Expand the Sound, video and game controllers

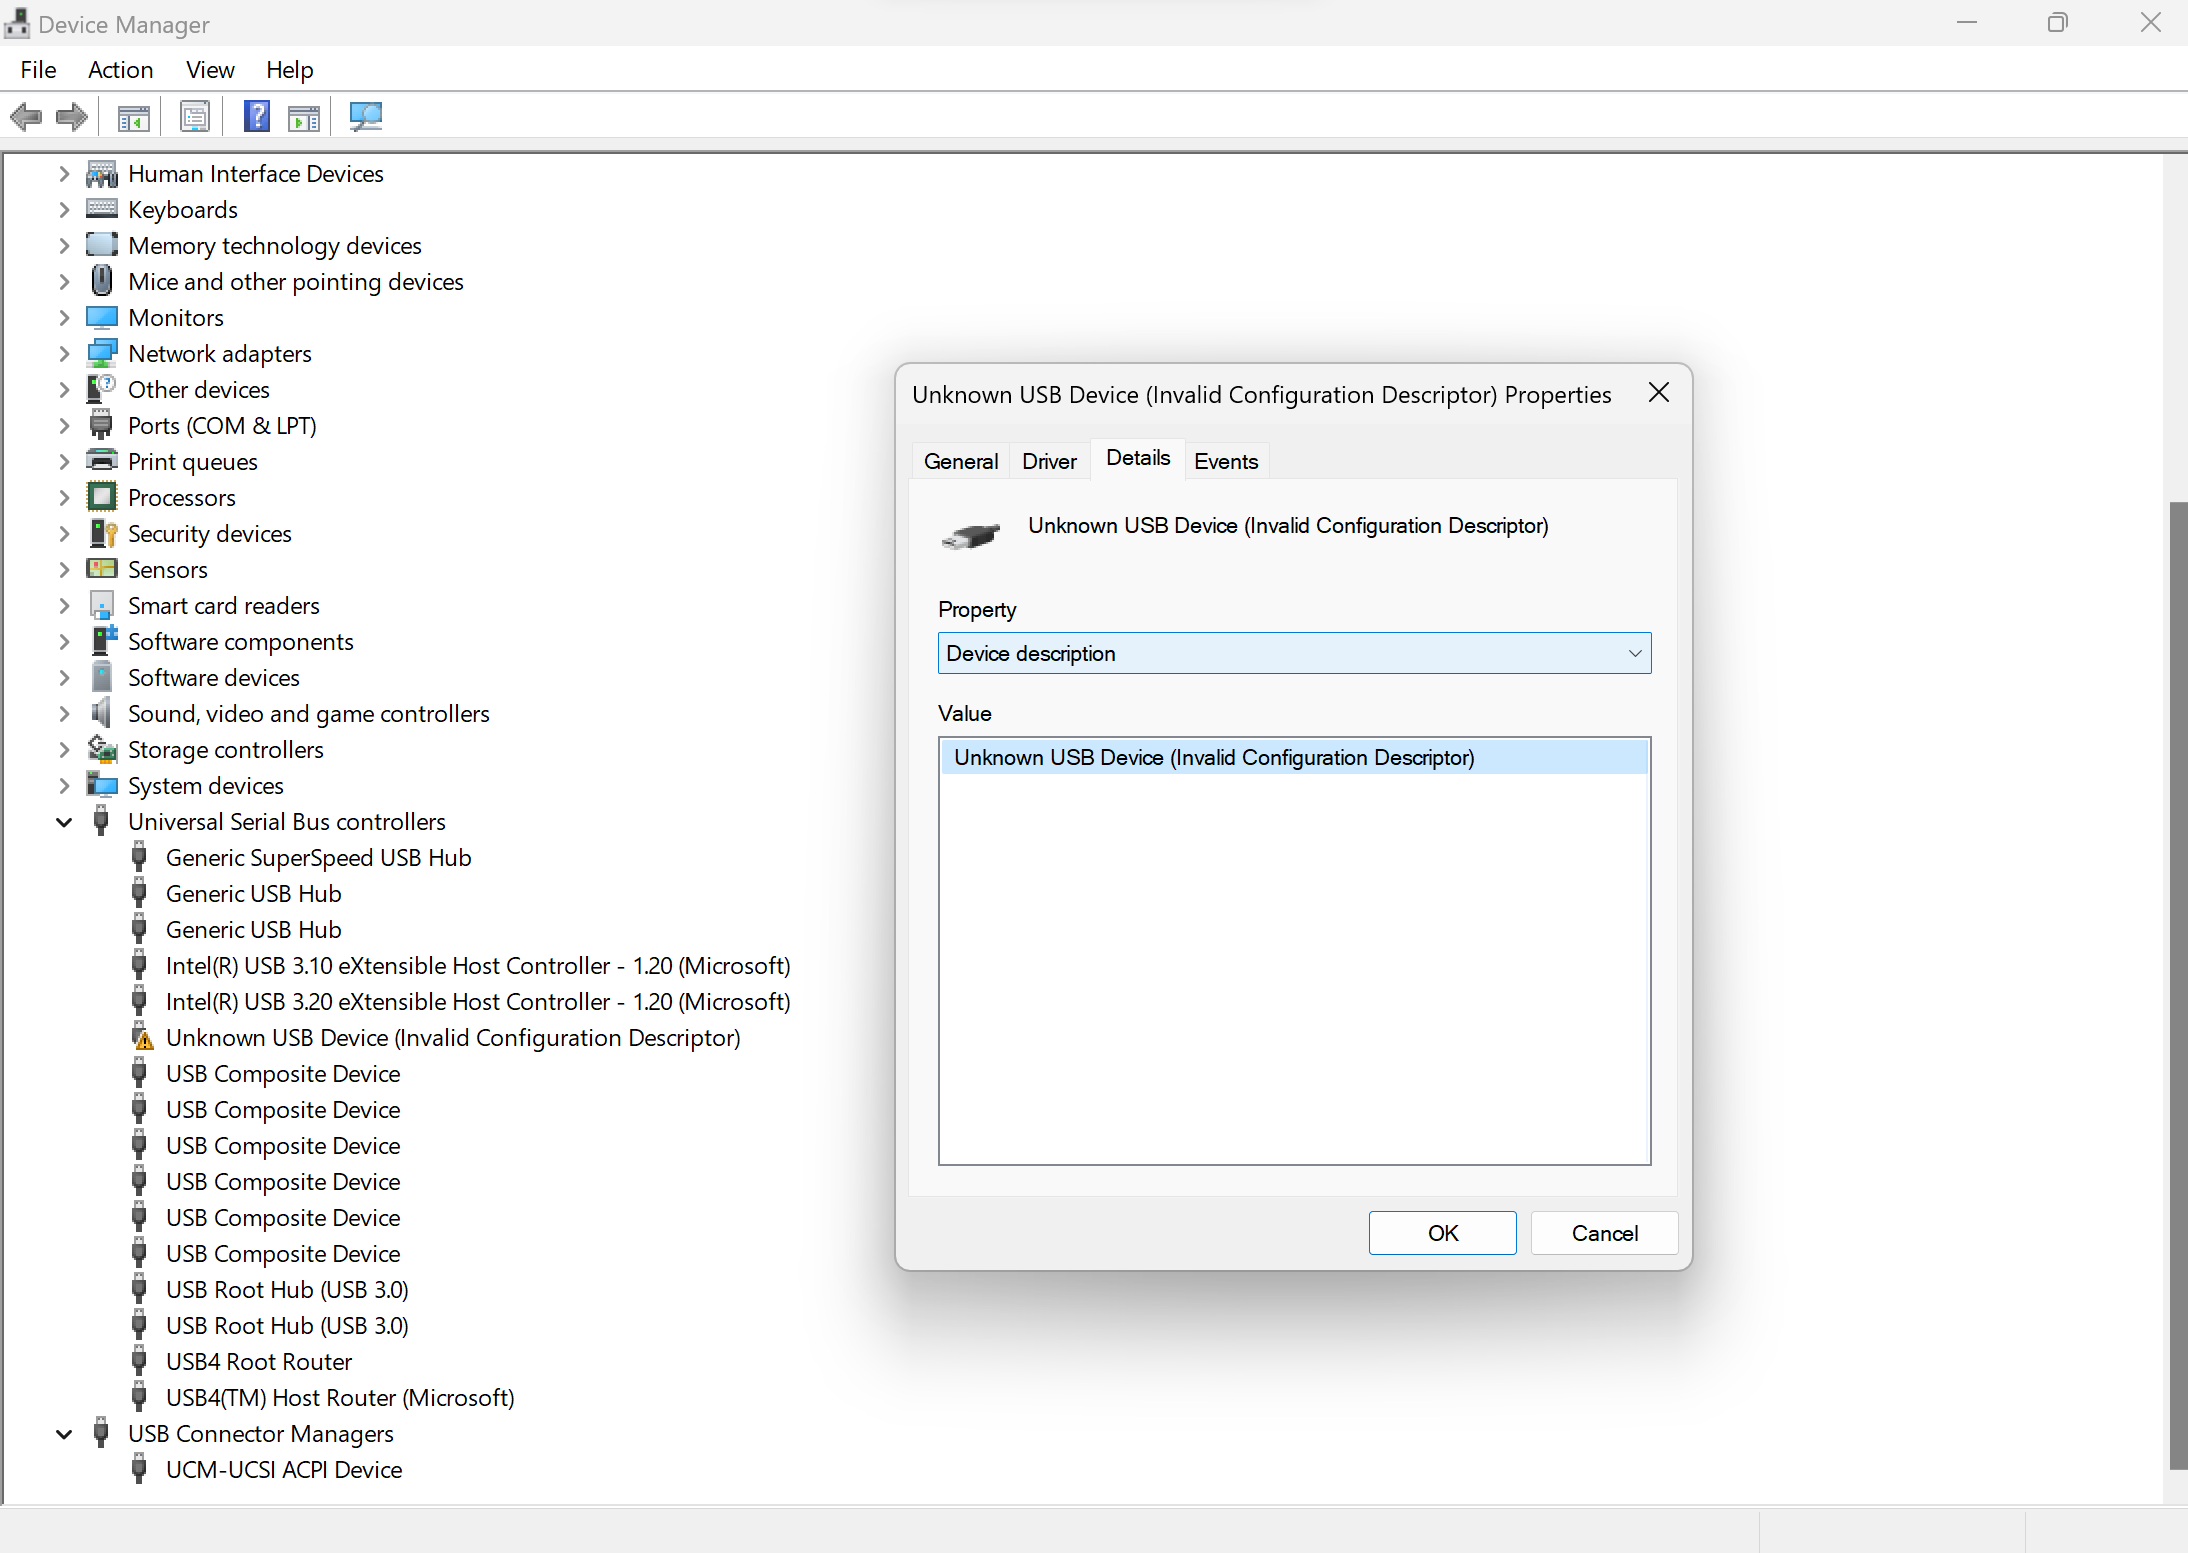tap(64, 714)
